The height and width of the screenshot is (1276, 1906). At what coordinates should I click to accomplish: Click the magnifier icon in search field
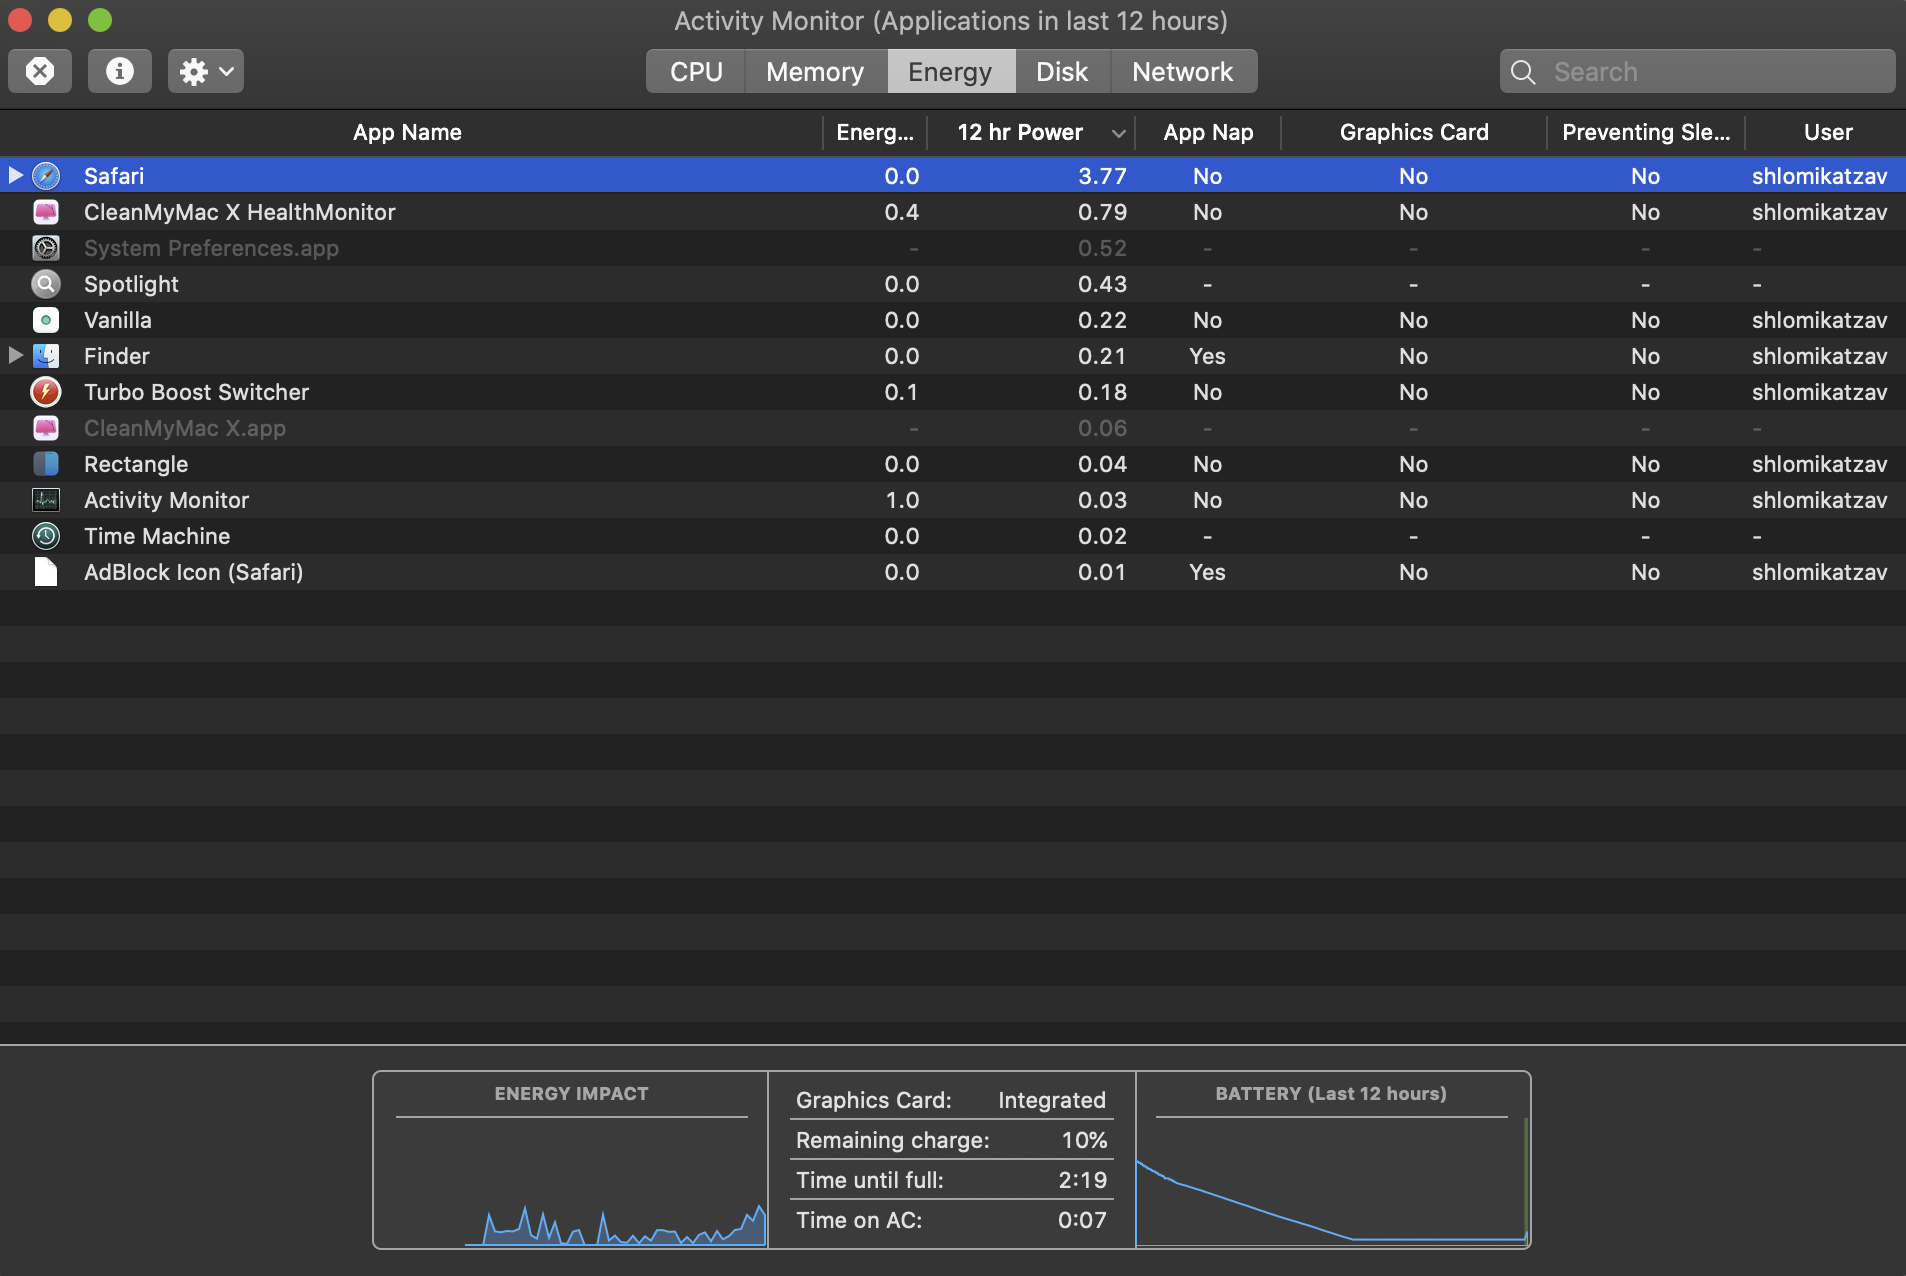click(1523, 72)
